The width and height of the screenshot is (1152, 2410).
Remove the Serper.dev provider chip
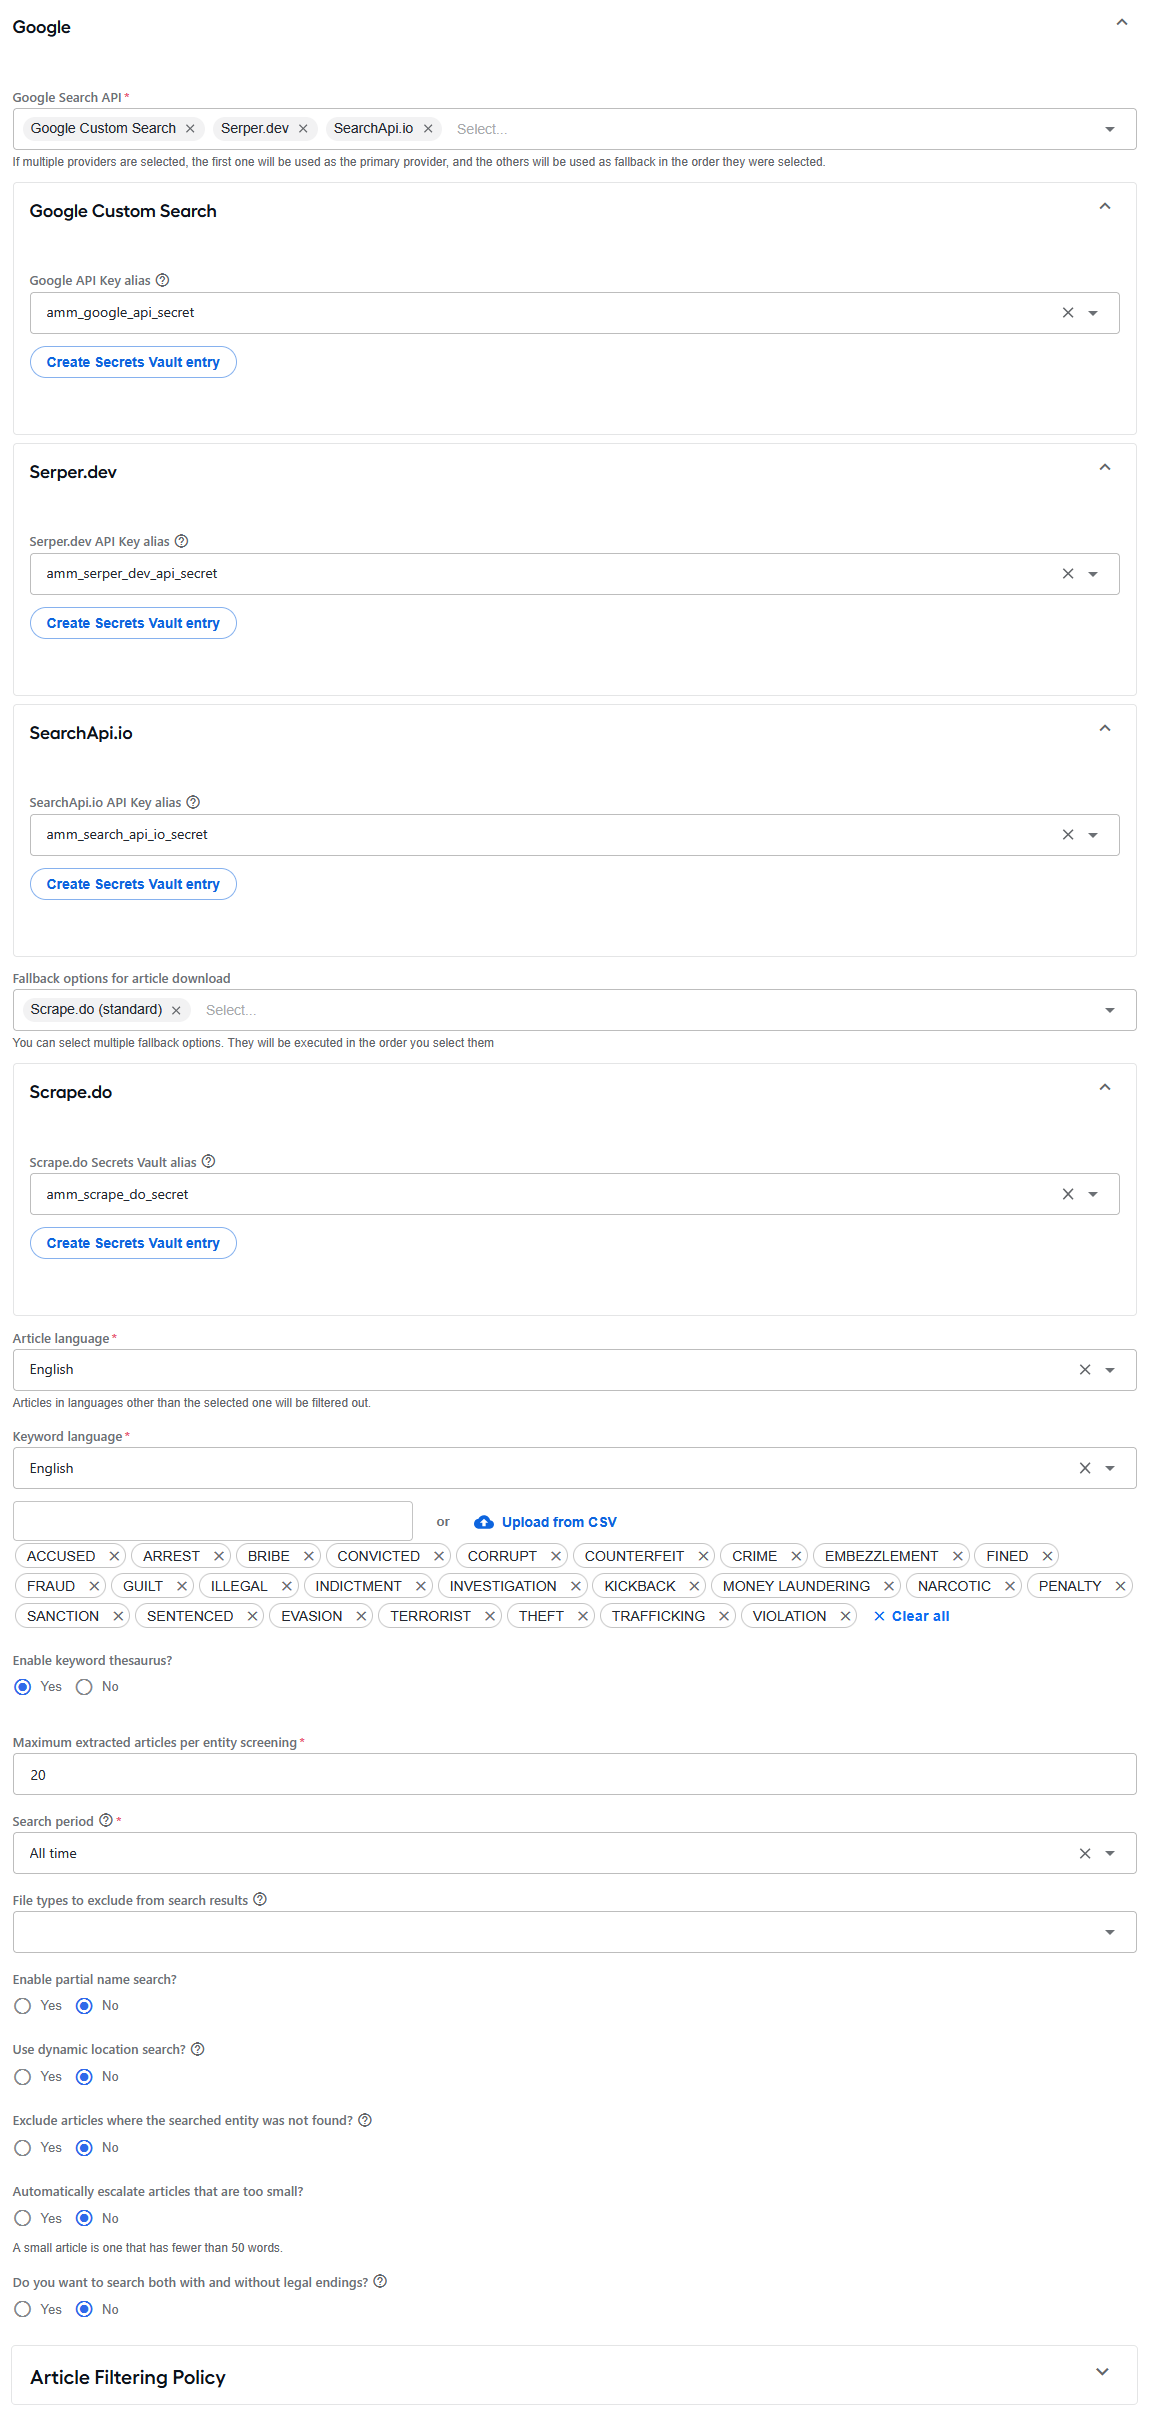click(303, 129)
